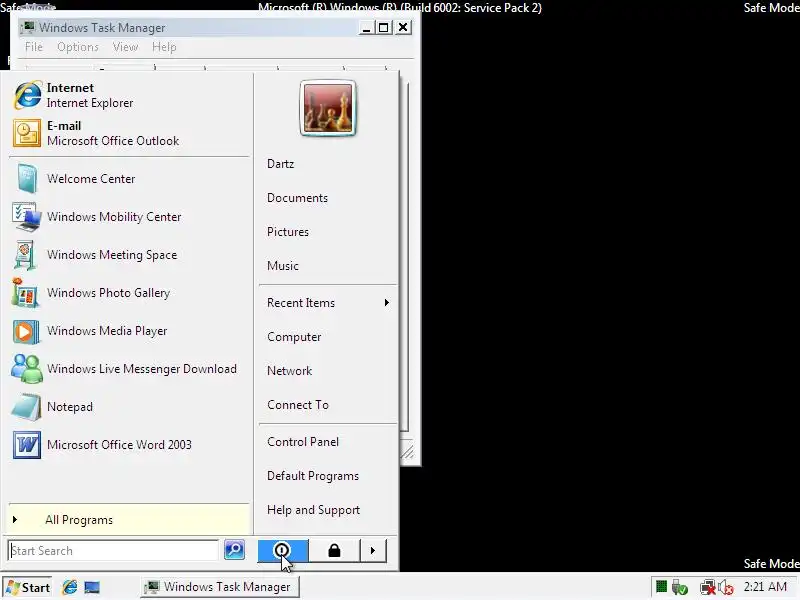Start Windows Media Player
This screenshot has width=800, height=600.
pos(130,331)
